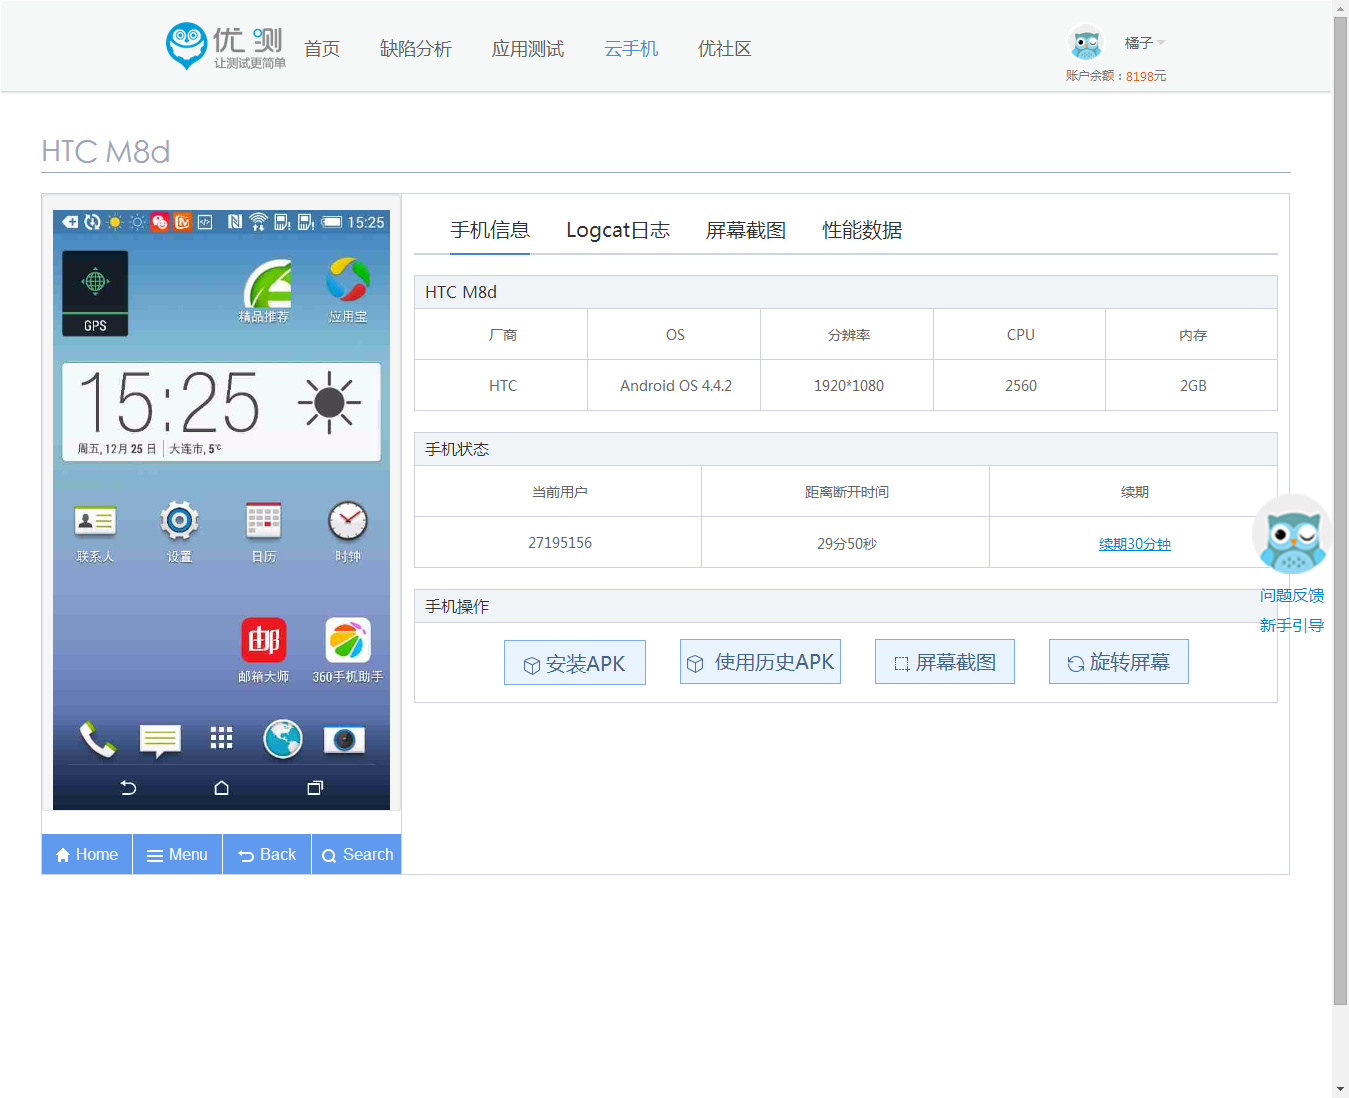Switch to the Logcat日志 tab
Image resolution: width=1349 pixels, height=1098 pixels.
coord(618,230)
